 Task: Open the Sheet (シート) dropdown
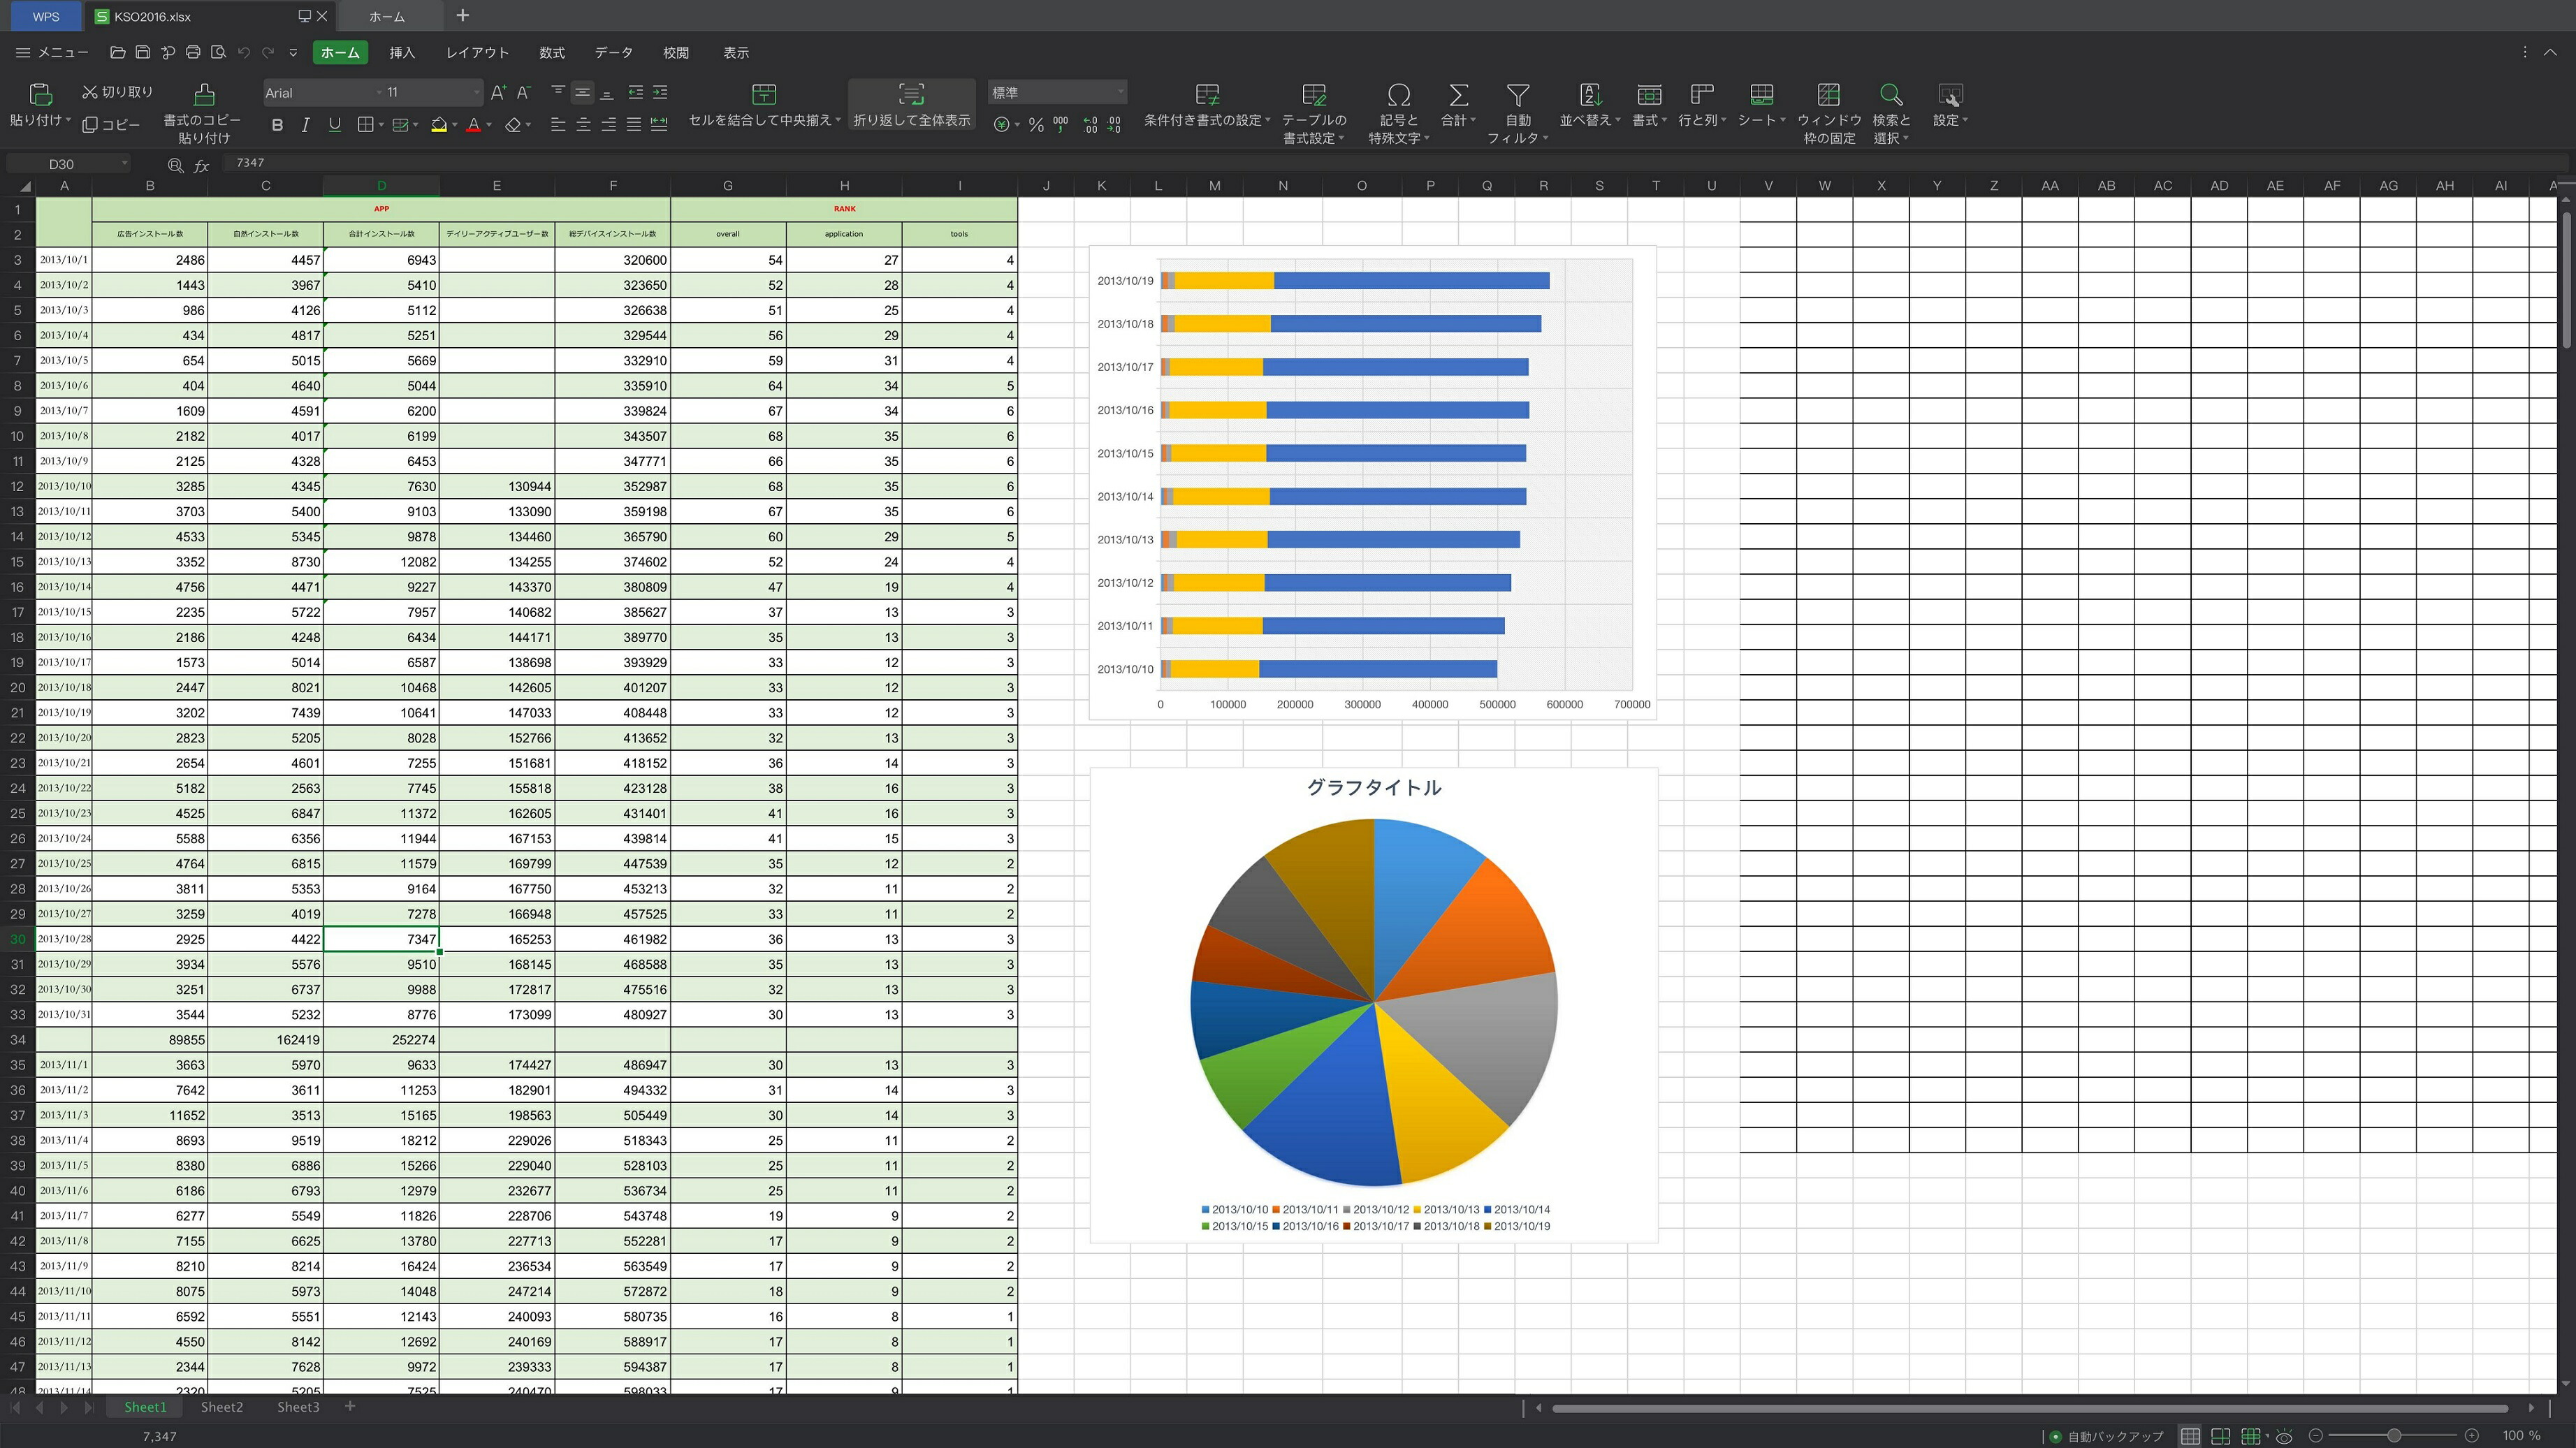pos(1762,105)
